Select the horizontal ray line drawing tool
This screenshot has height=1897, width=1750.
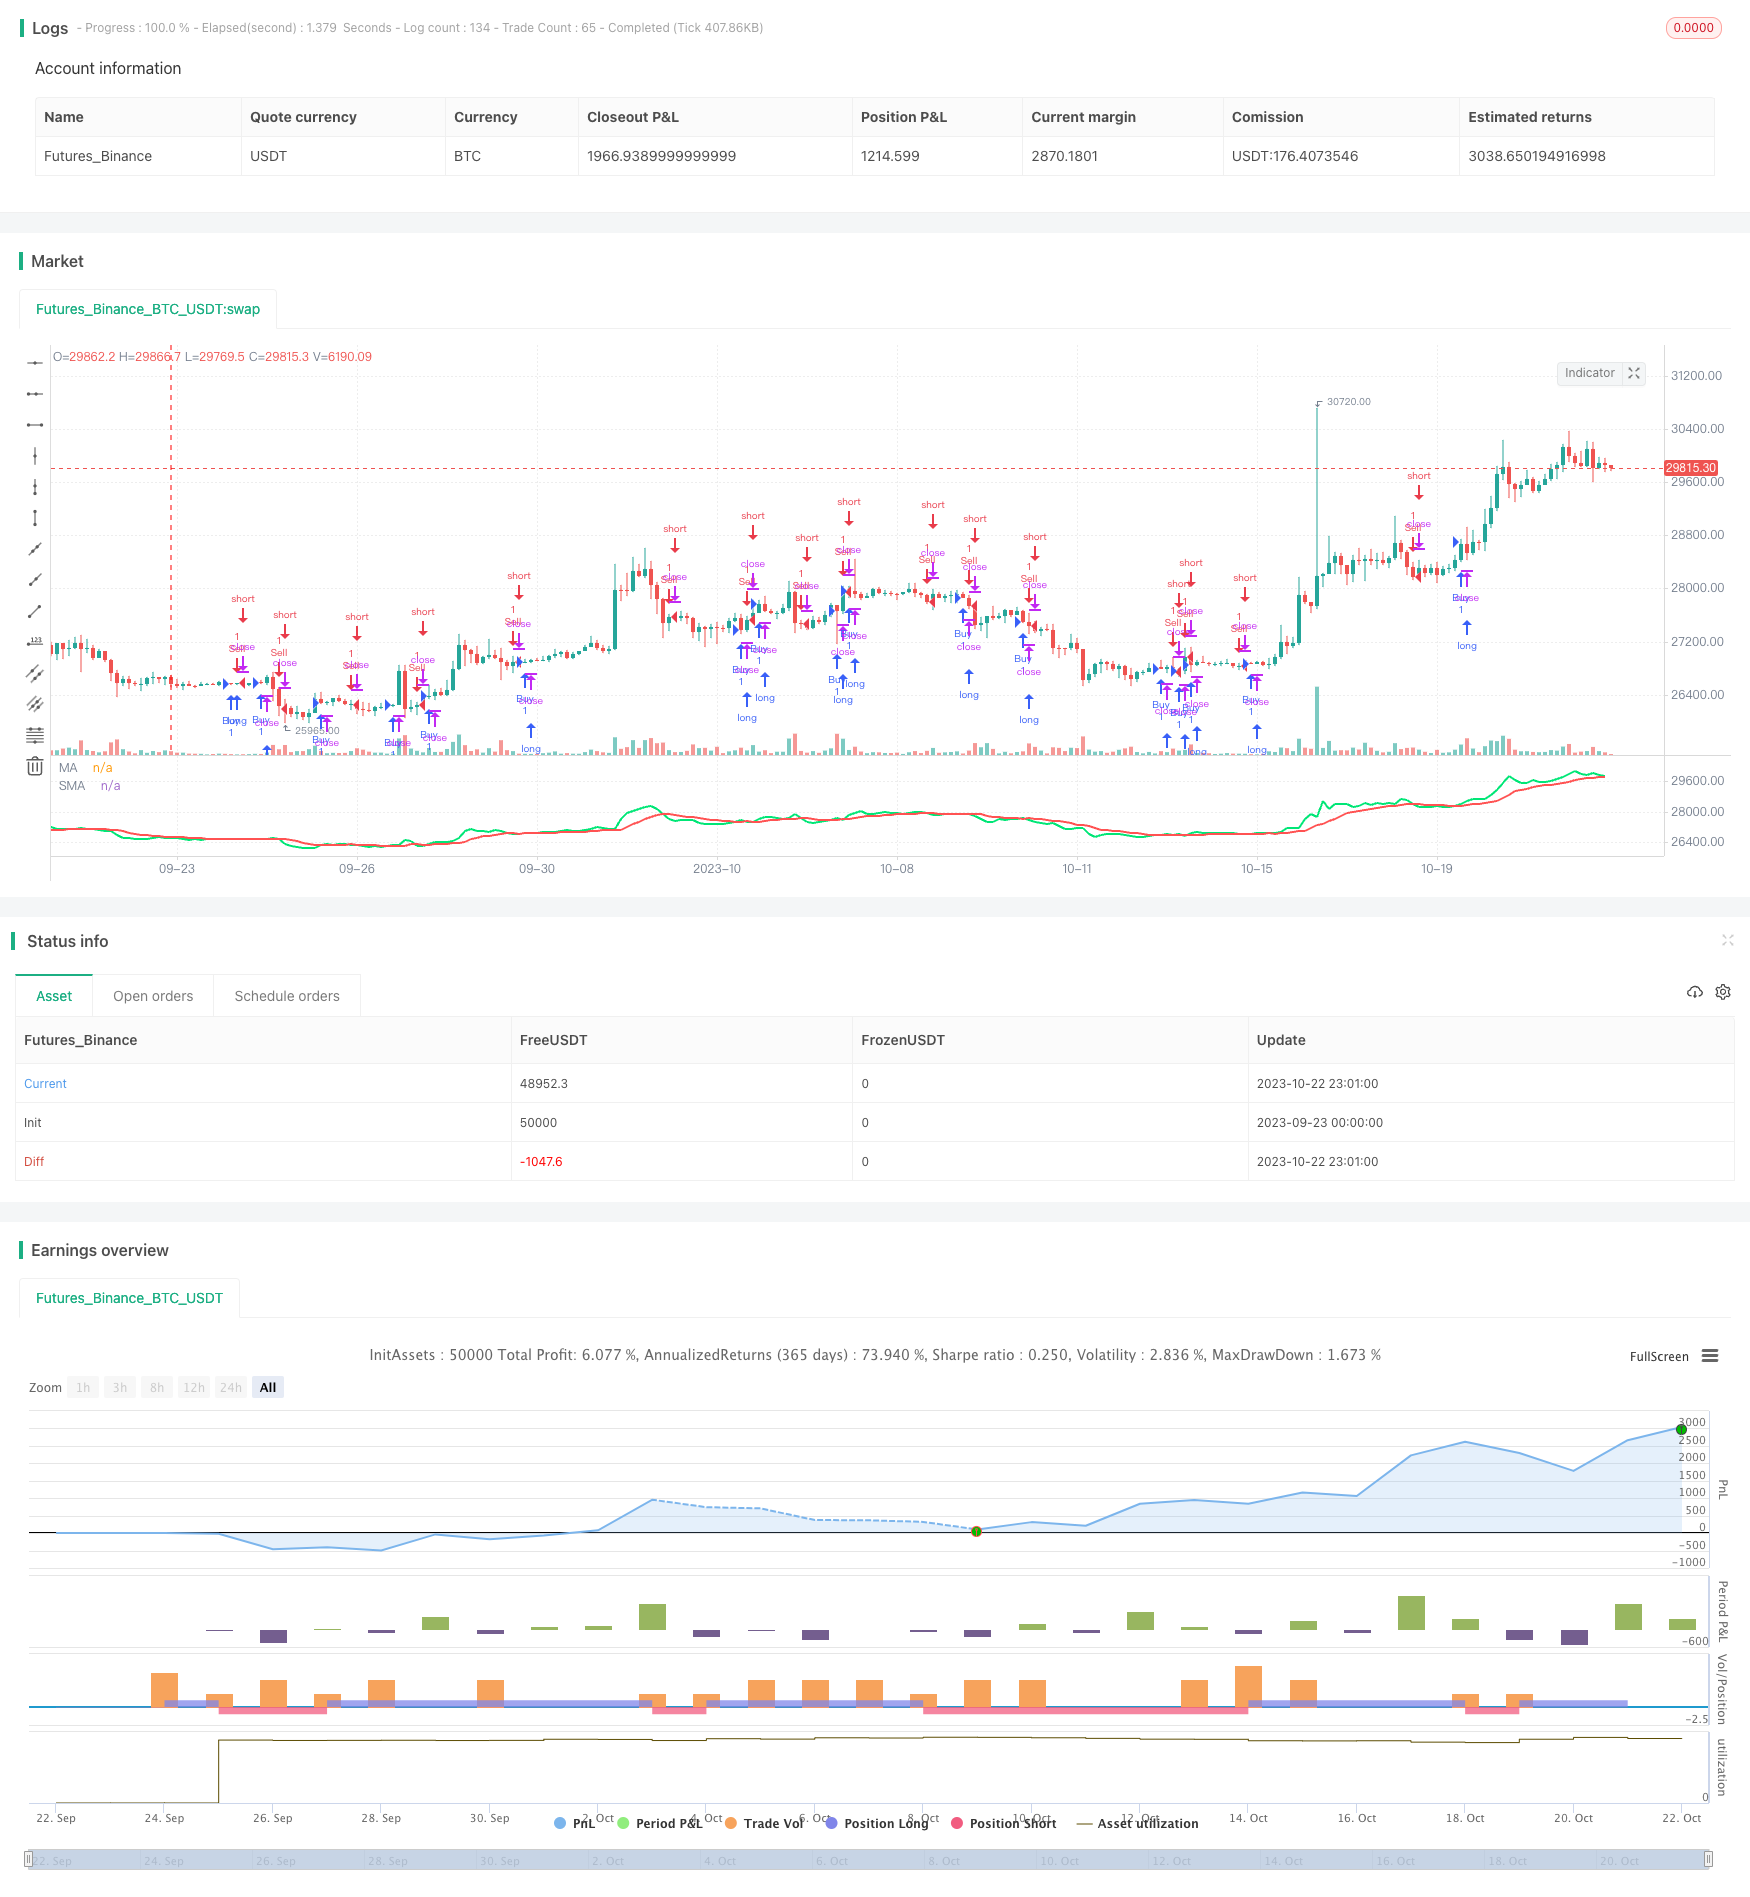(x=35, y=394)
